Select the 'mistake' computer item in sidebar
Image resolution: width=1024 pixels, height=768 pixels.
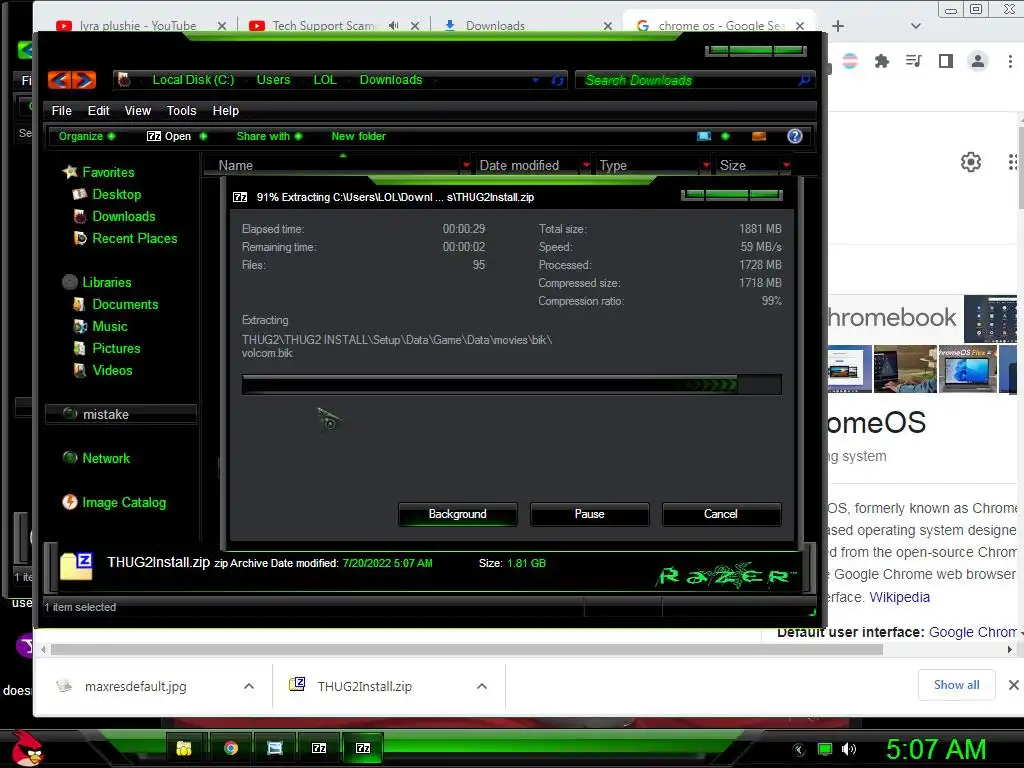(121, 414)
